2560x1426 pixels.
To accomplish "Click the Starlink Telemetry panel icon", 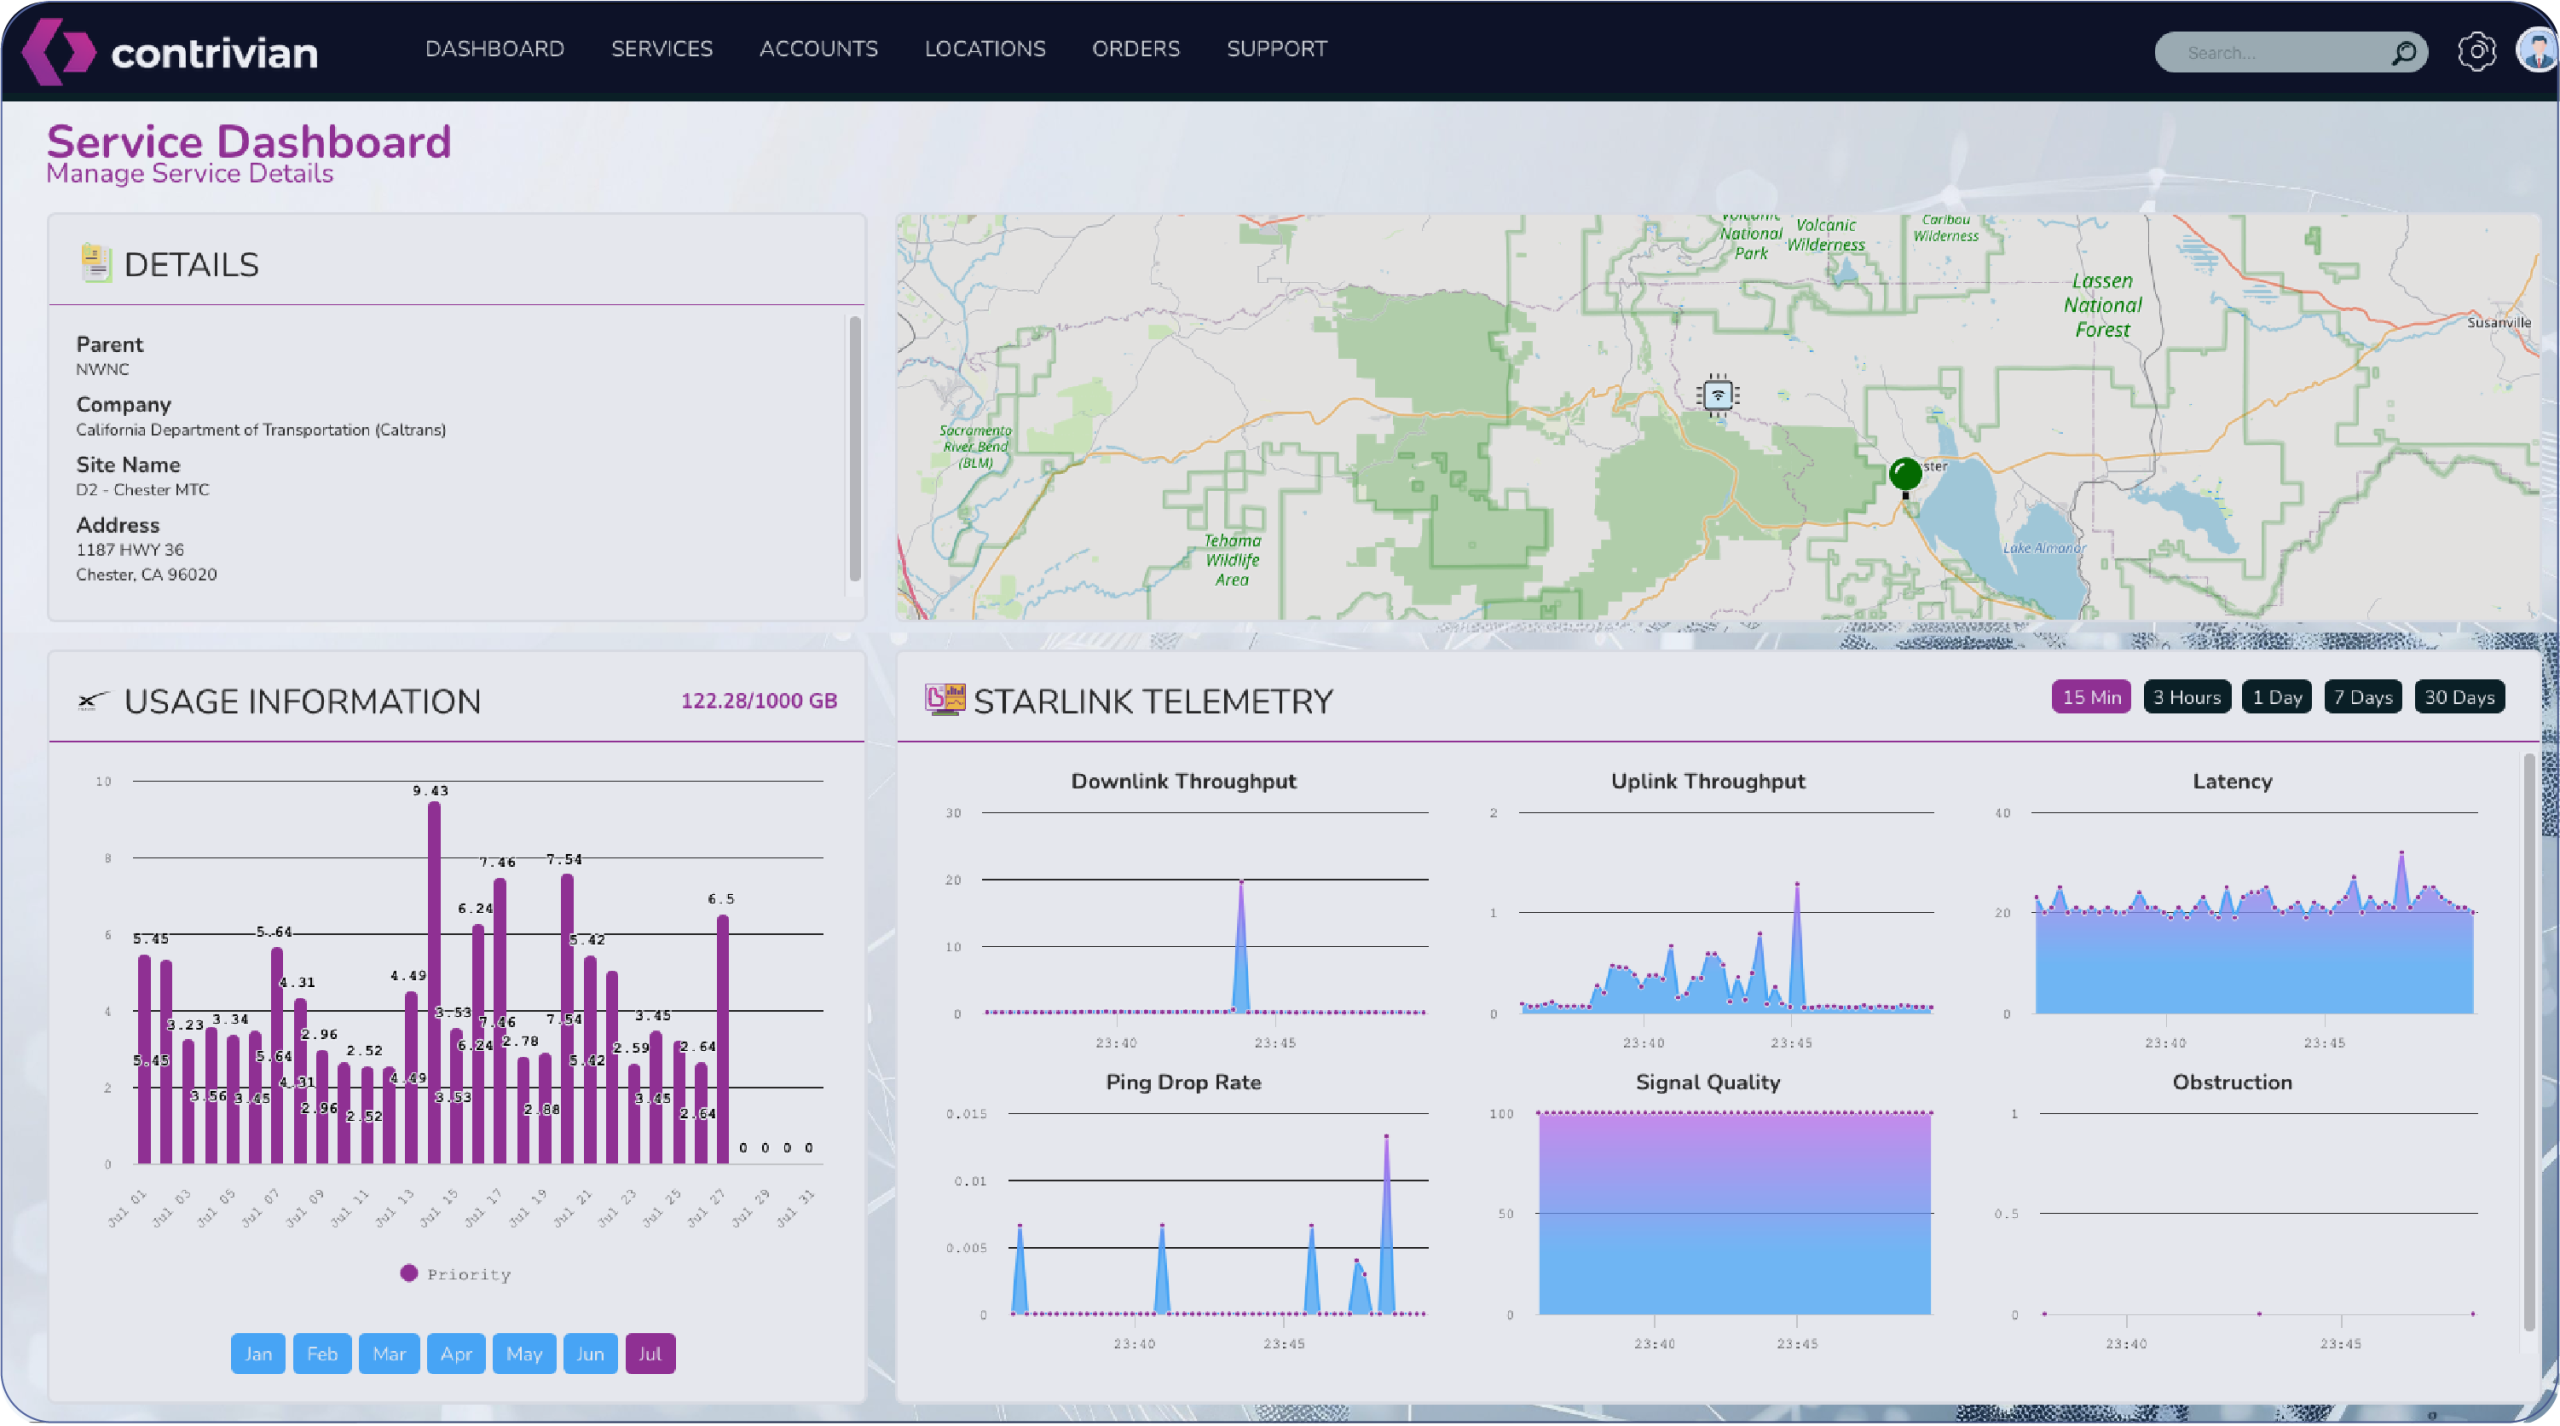I will coord(945,699).
